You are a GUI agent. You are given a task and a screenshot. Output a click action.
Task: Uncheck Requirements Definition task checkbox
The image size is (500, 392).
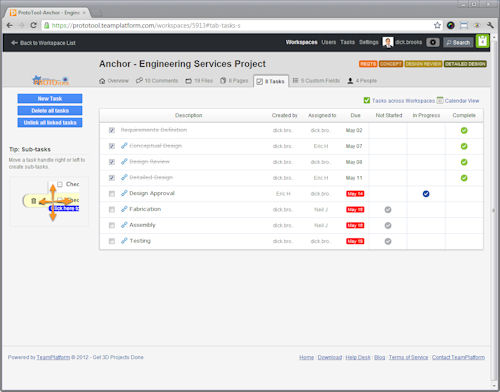click(x=112, y=130)
